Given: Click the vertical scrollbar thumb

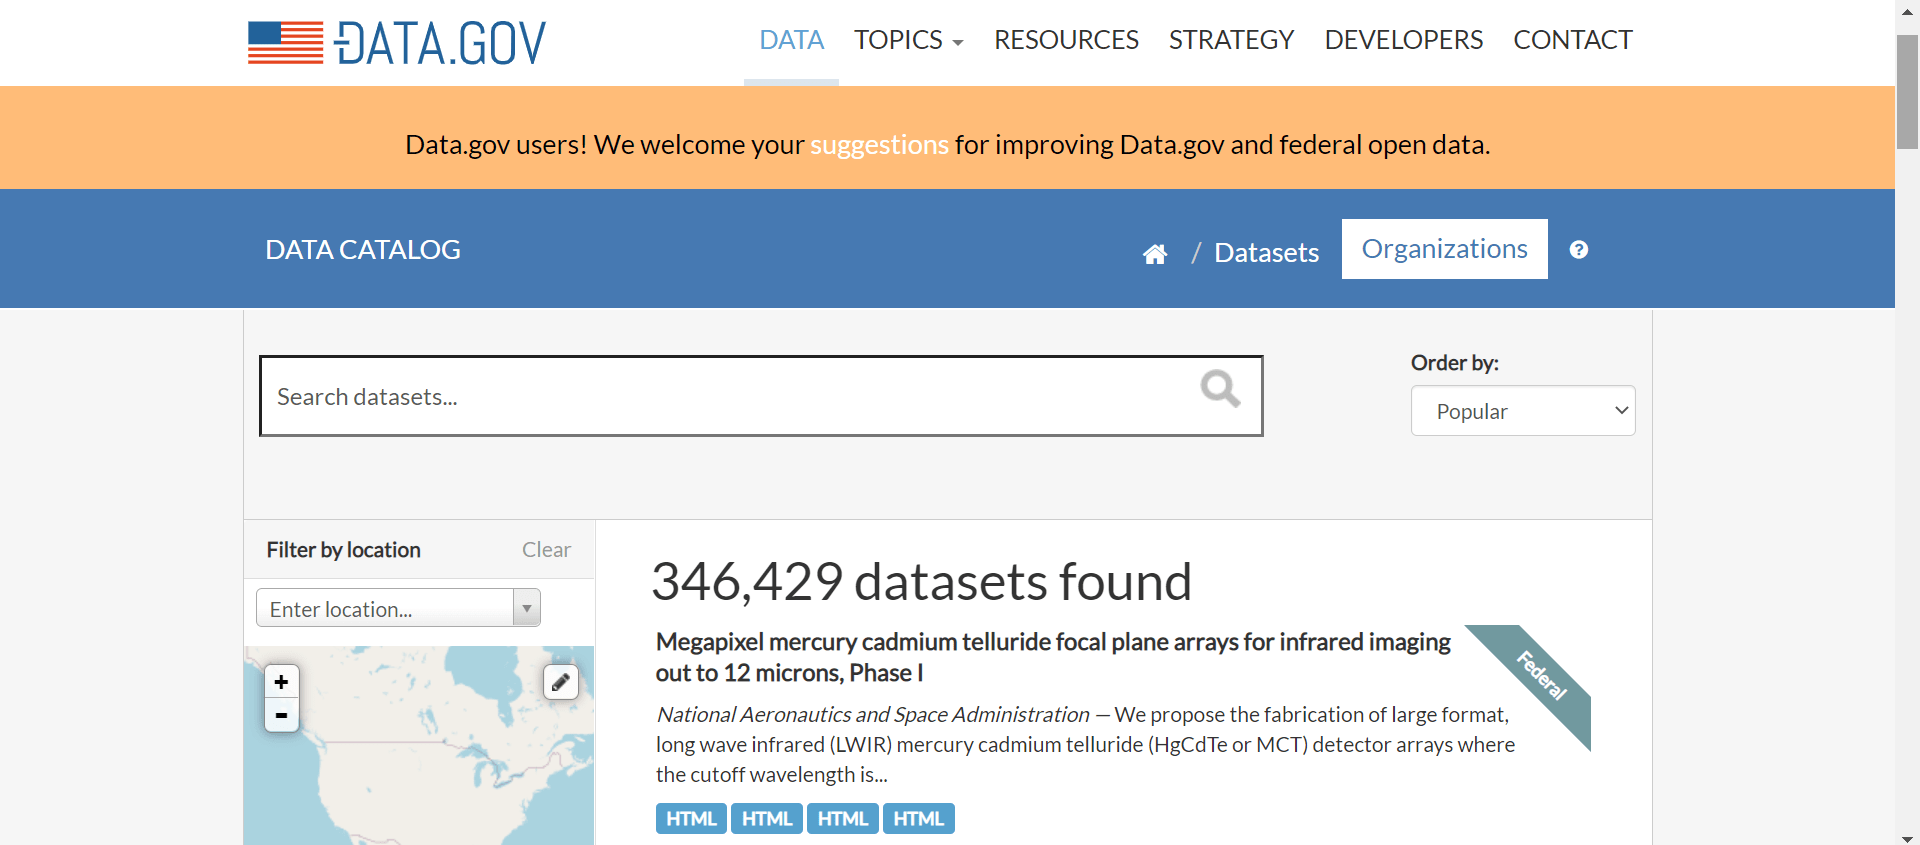Looking at the screenshot, I should (x=1908, y=92).
